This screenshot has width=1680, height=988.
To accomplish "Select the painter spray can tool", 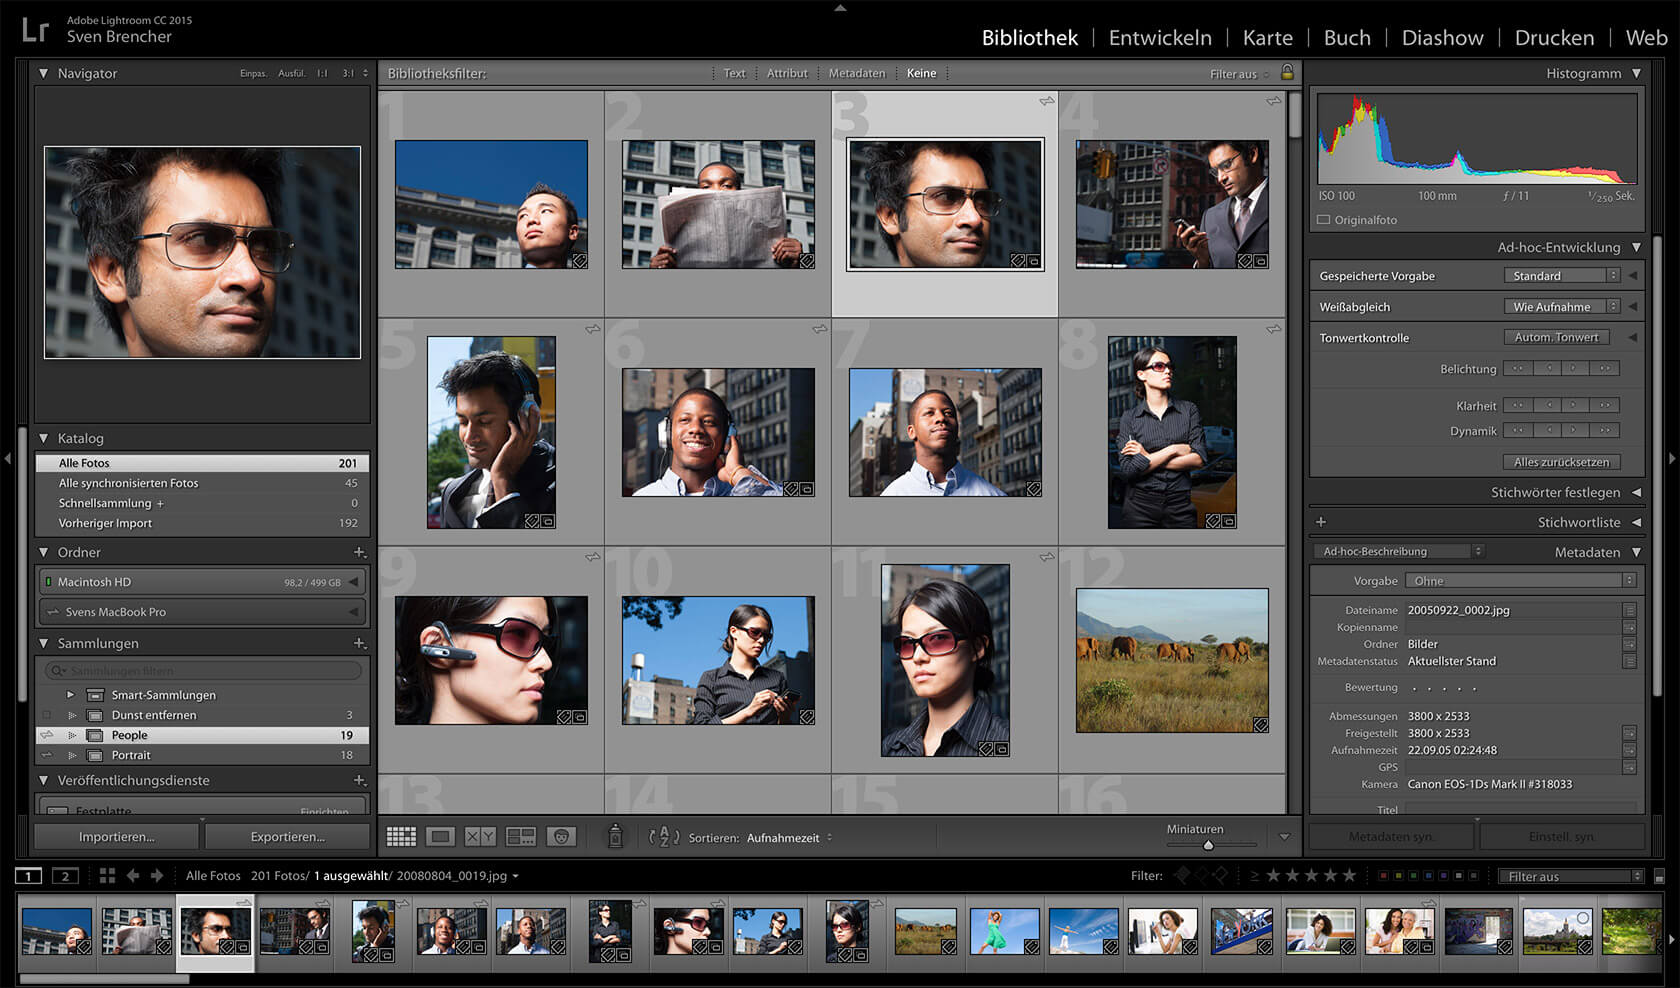I will (615, 837).
